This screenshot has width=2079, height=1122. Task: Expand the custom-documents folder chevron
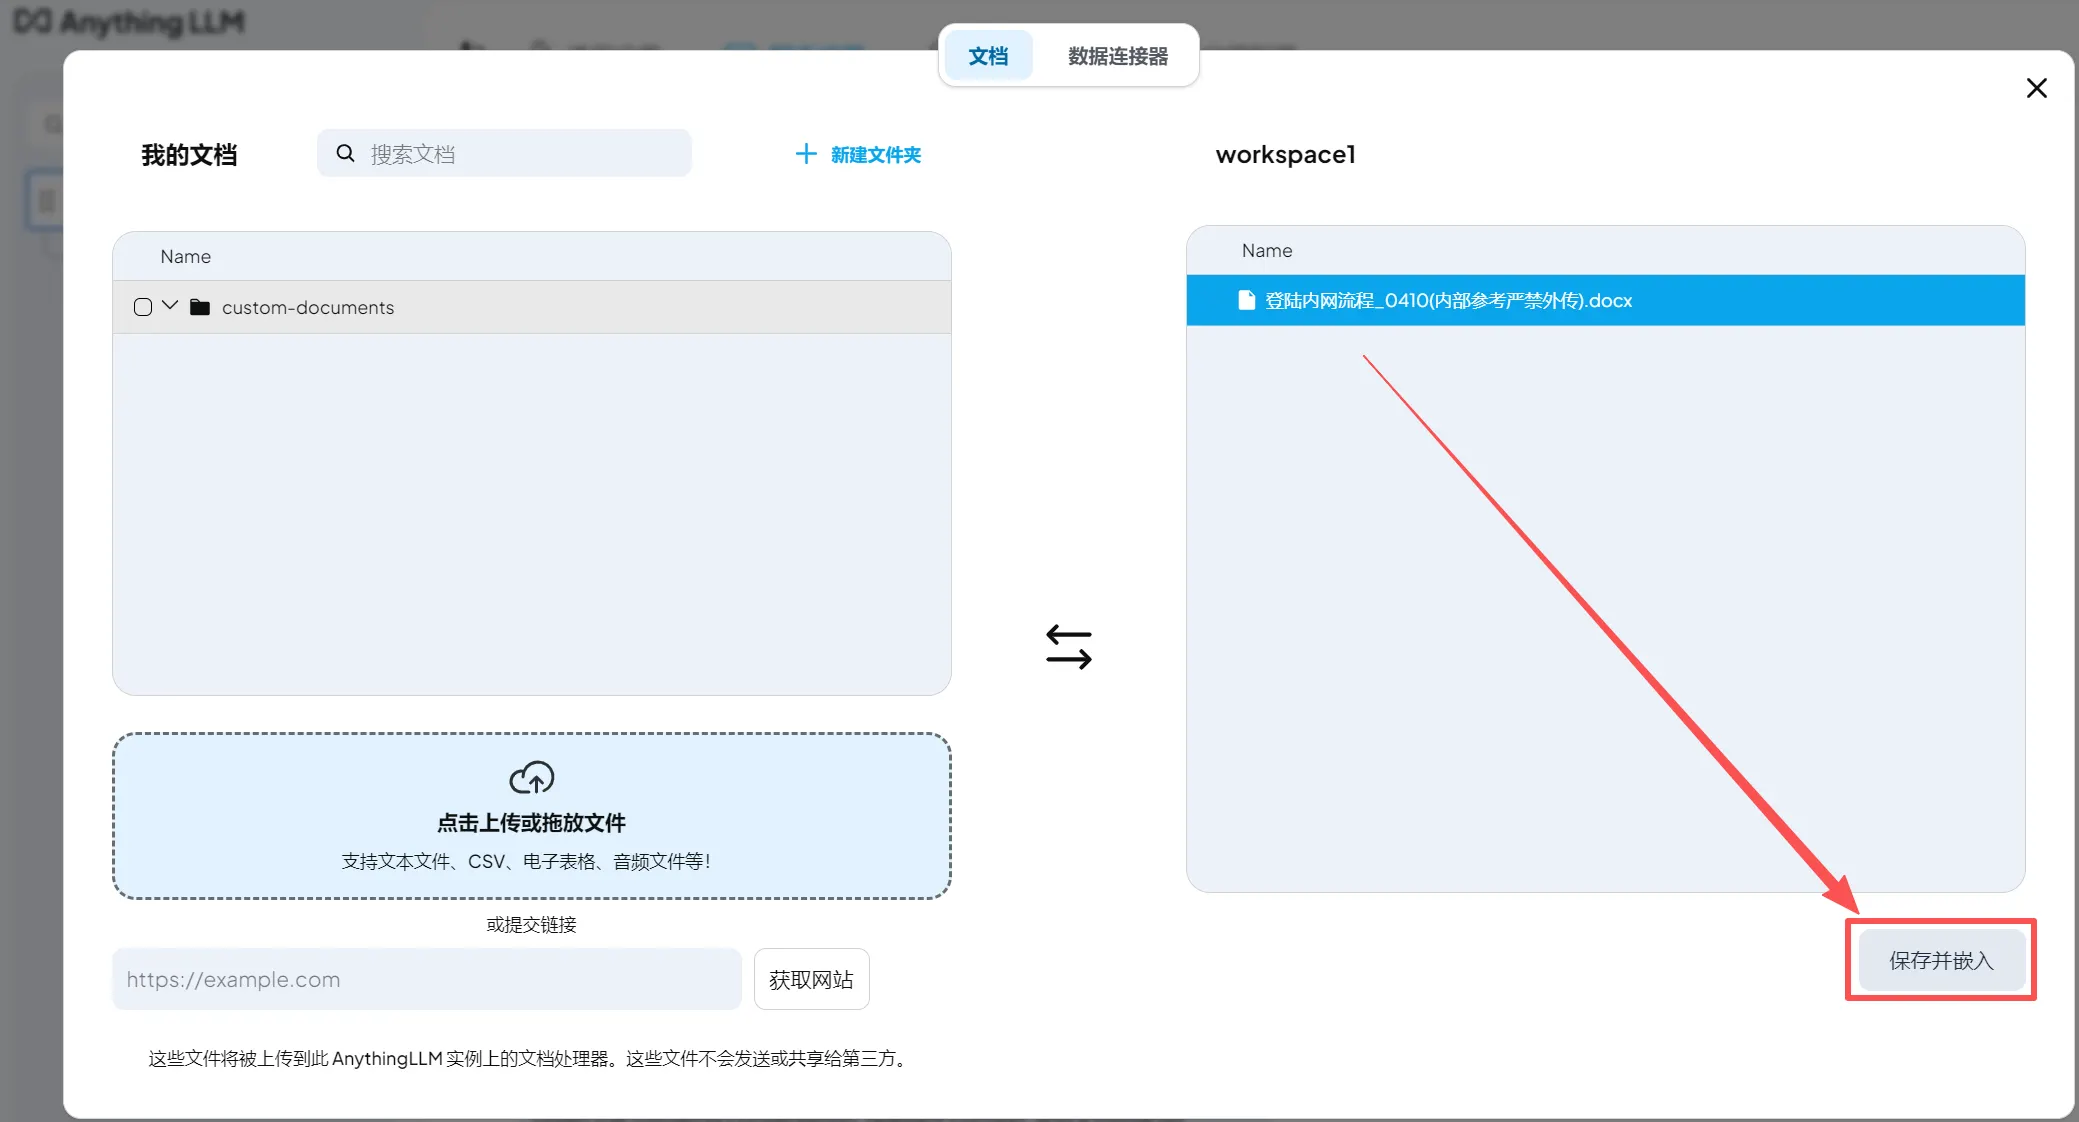170,305
